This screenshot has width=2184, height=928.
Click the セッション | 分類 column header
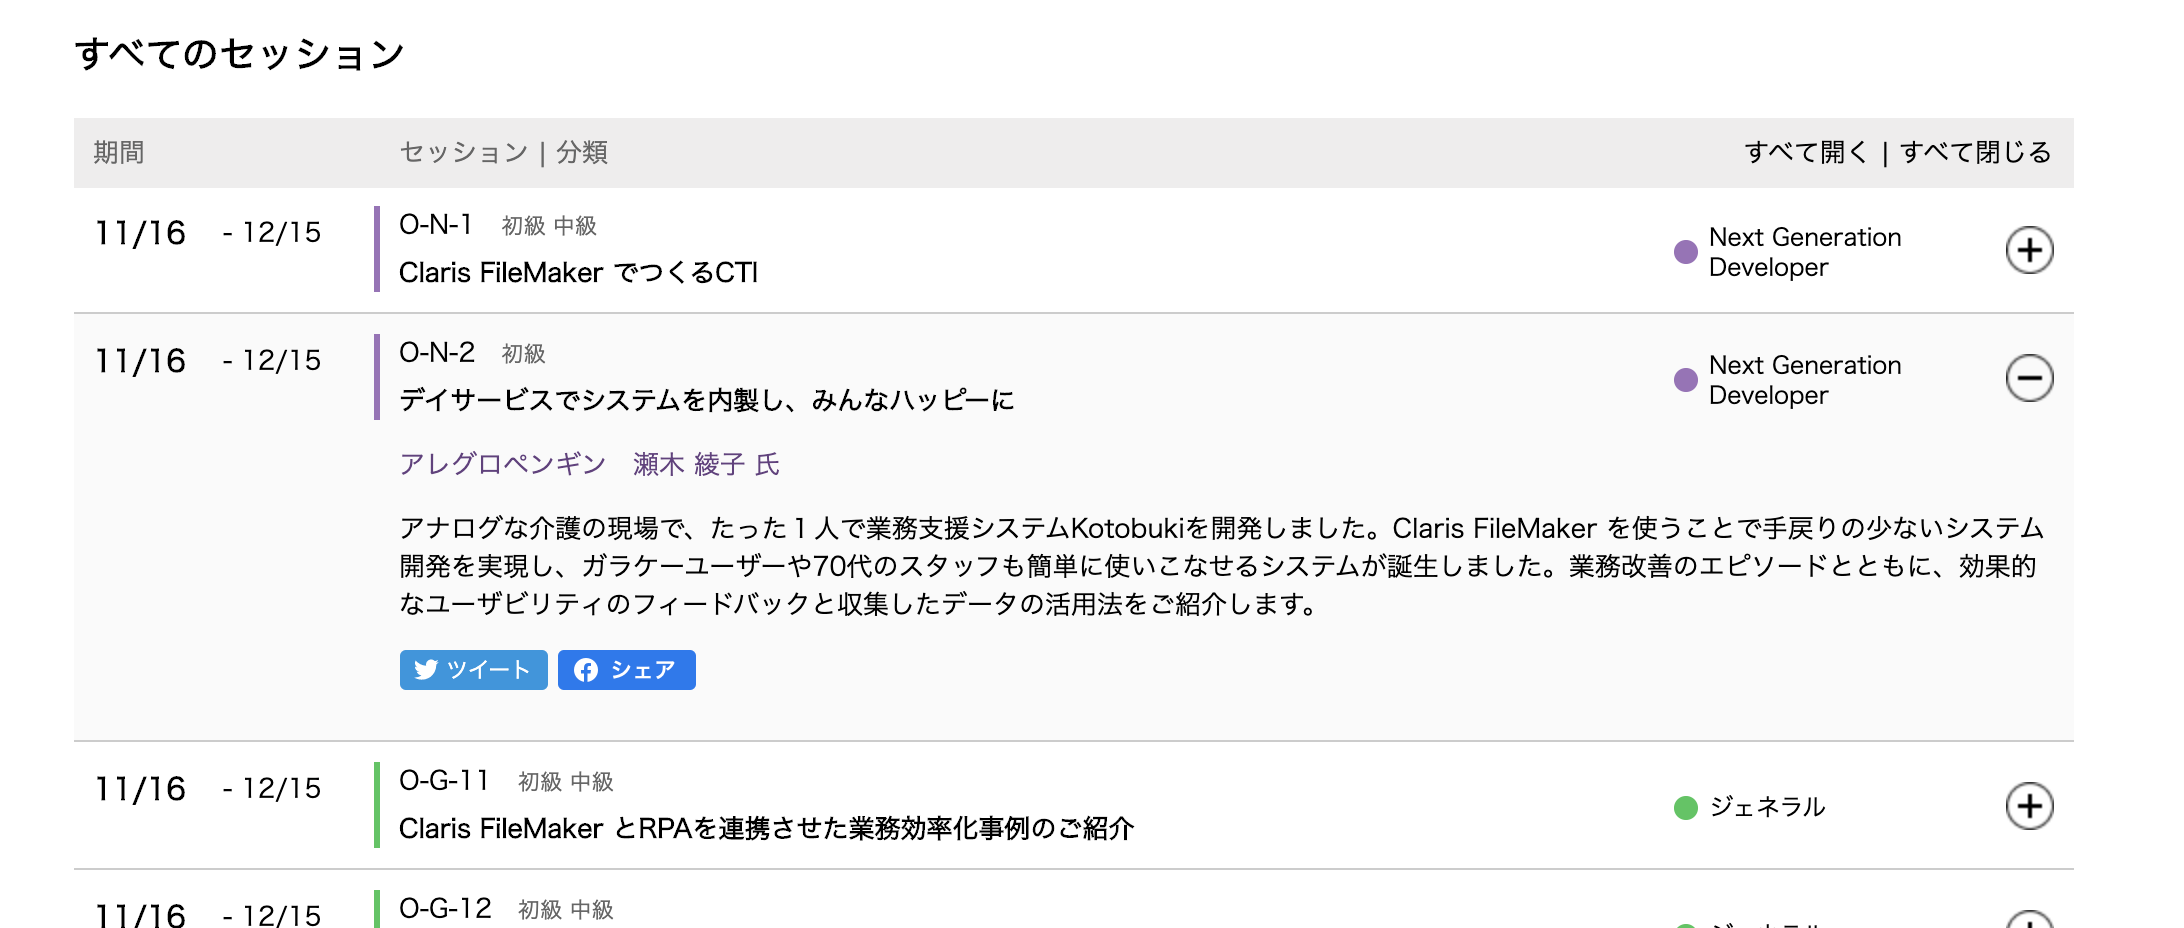[503, 152]
